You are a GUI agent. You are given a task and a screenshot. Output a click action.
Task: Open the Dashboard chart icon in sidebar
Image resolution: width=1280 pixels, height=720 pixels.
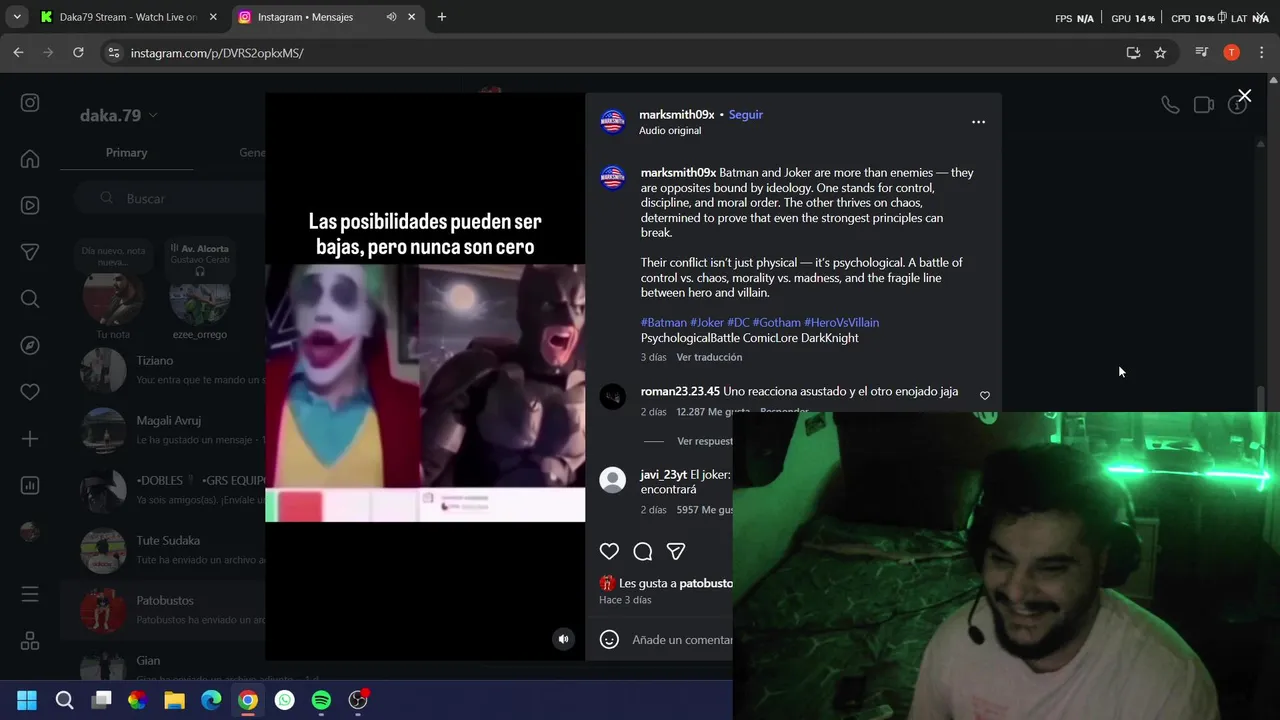coord(30,485)
